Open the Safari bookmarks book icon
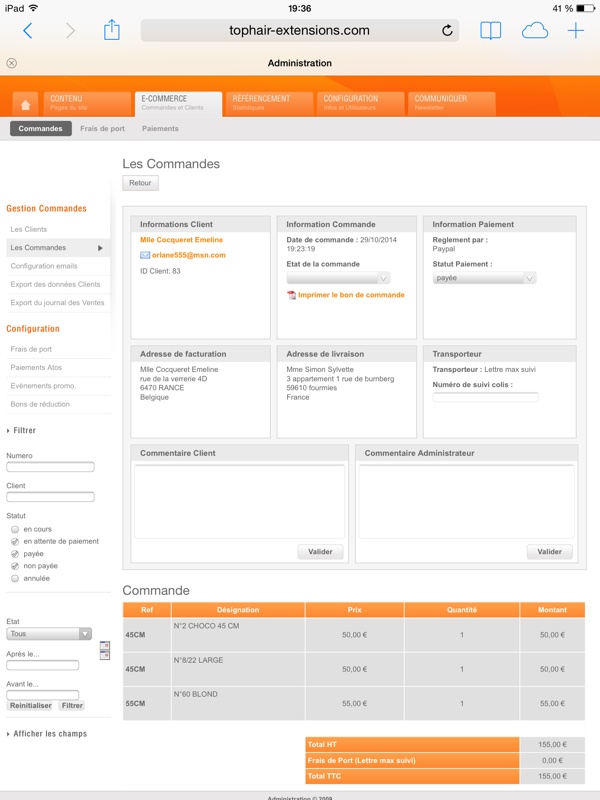600x800 pixels. pos(490,31)
